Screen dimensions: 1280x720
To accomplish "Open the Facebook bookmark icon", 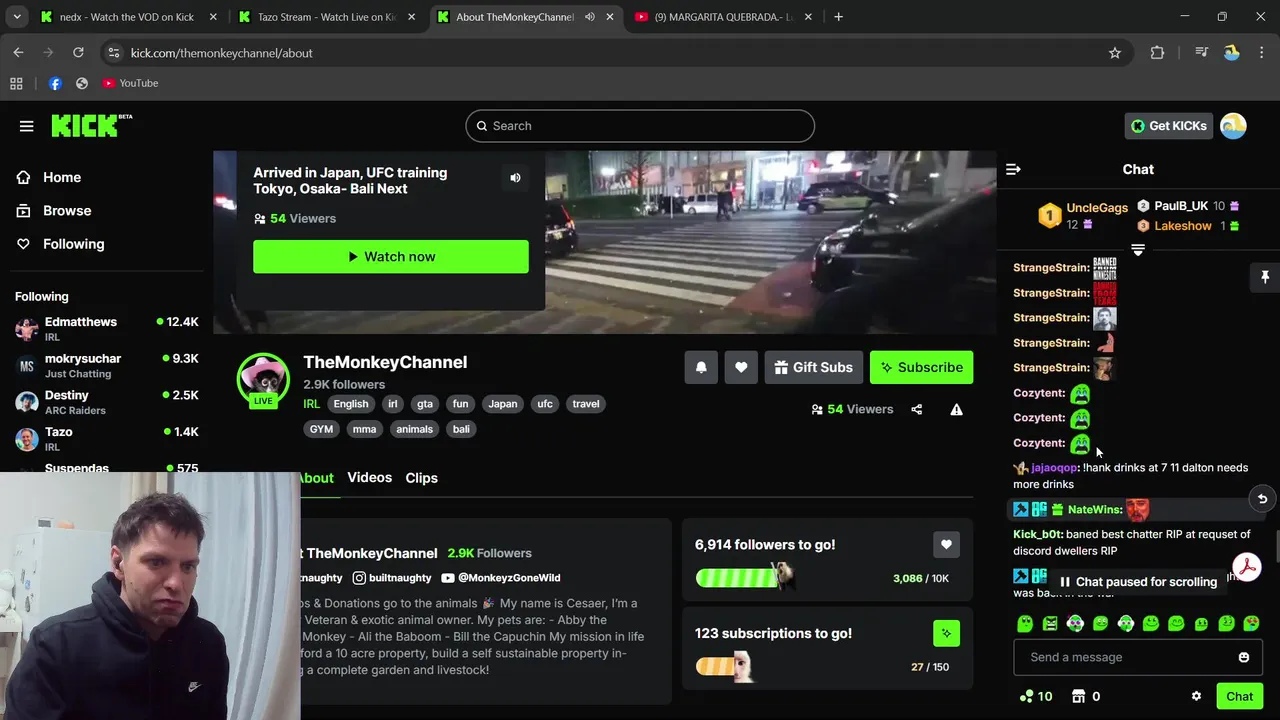I will coord(55,83).
